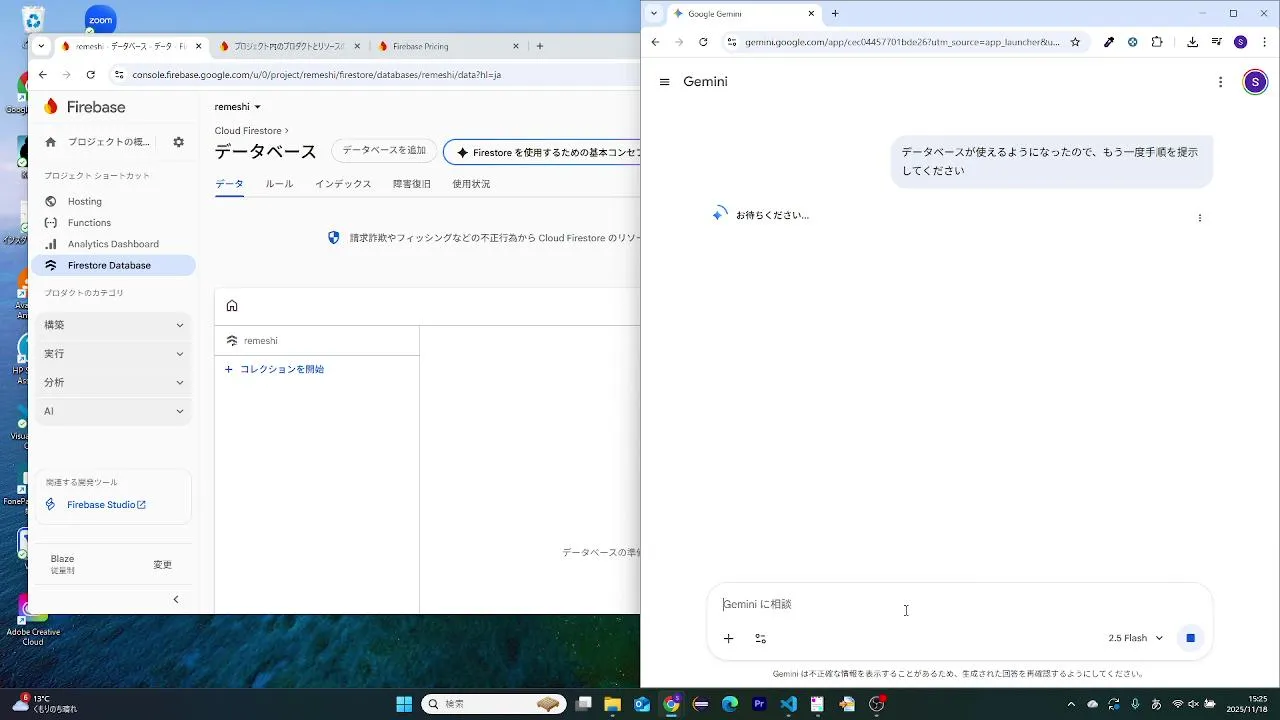1280x720 pixels.
Task: Click the データベースを追加 button
Action: click(x=384, y=151)
